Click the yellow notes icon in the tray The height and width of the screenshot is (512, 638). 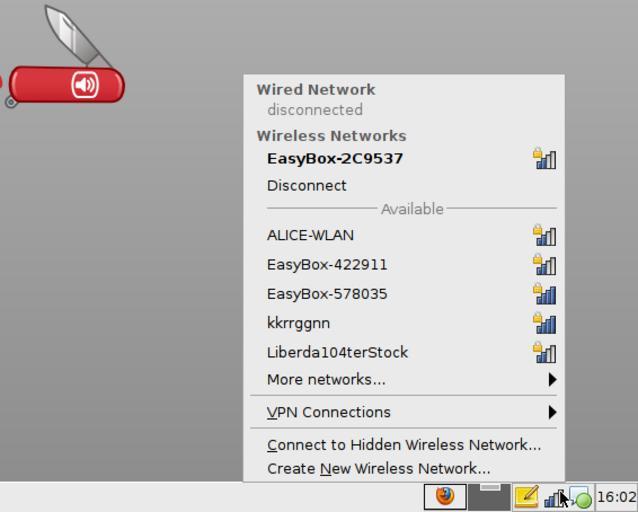526,496
